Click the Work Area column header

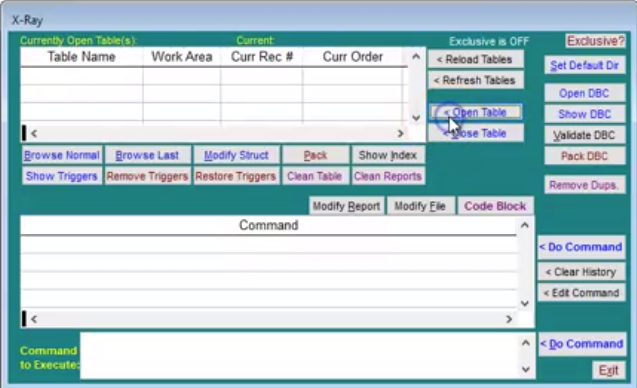pyautogui.click(x=182, y=57)
